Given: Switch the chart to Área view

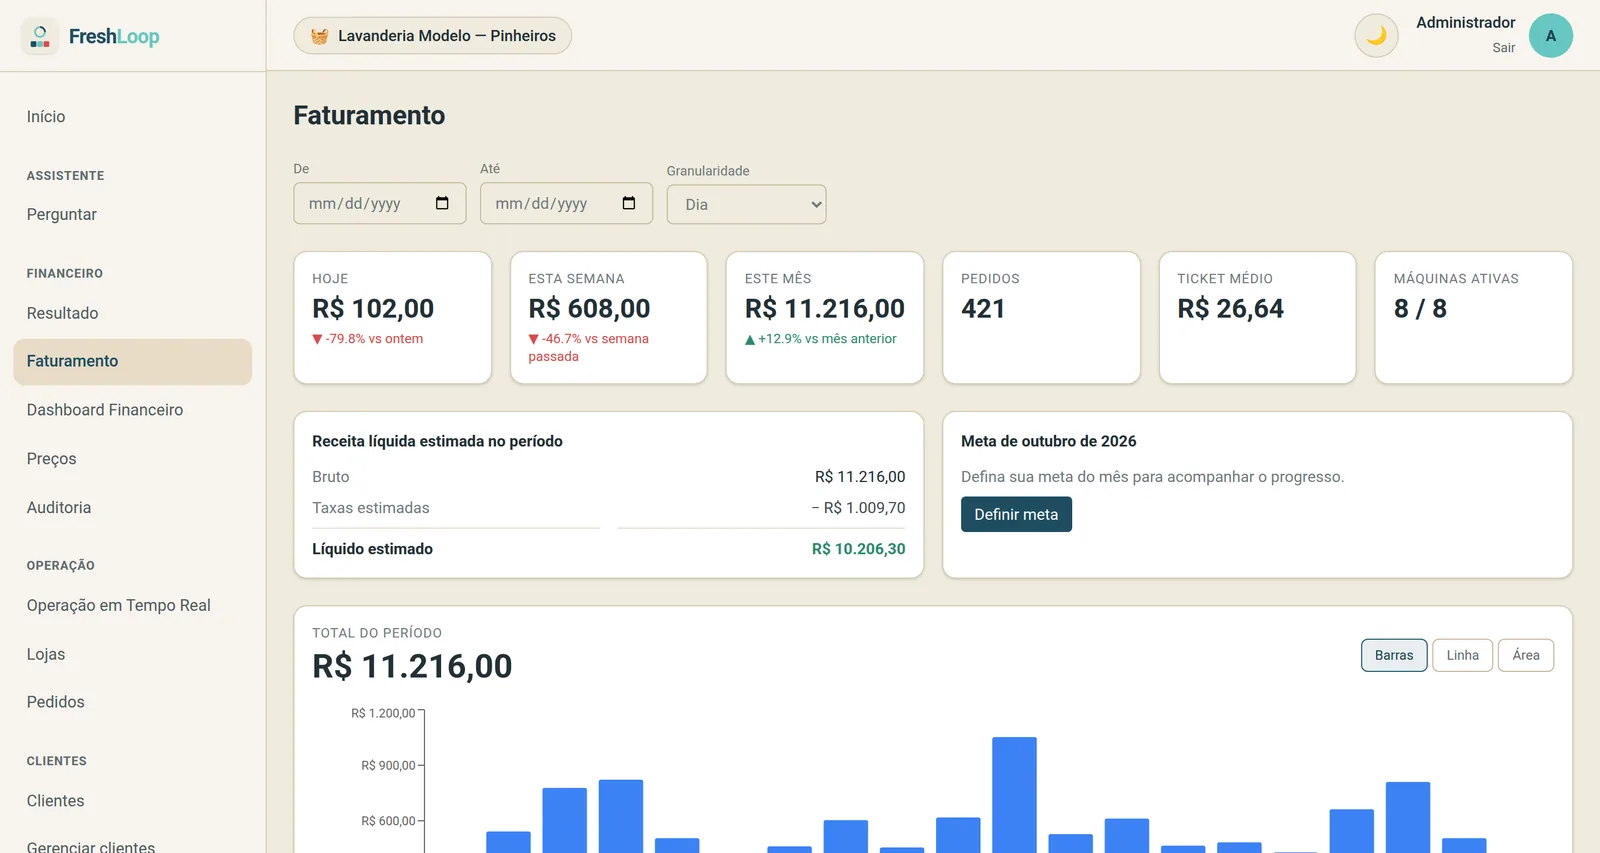Looking at the screenshot, I should [1526, 655].
